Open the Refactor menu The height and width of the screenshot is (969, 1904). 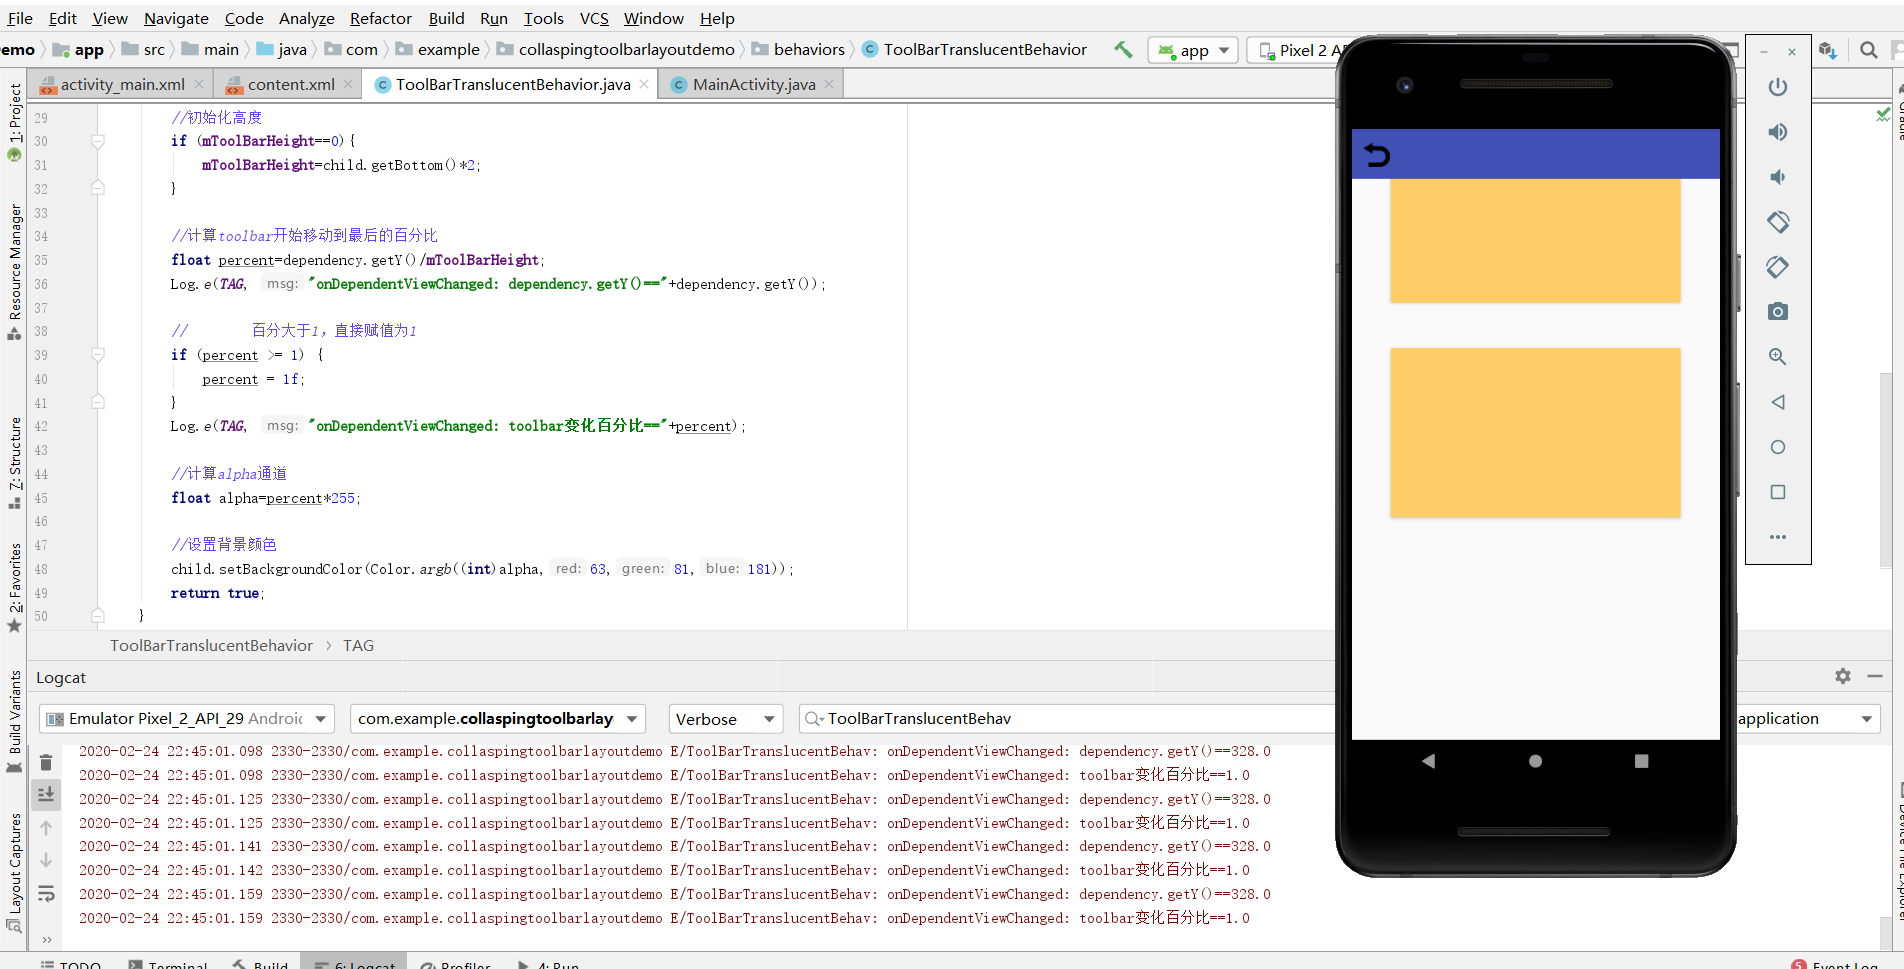tap(380, 18)
